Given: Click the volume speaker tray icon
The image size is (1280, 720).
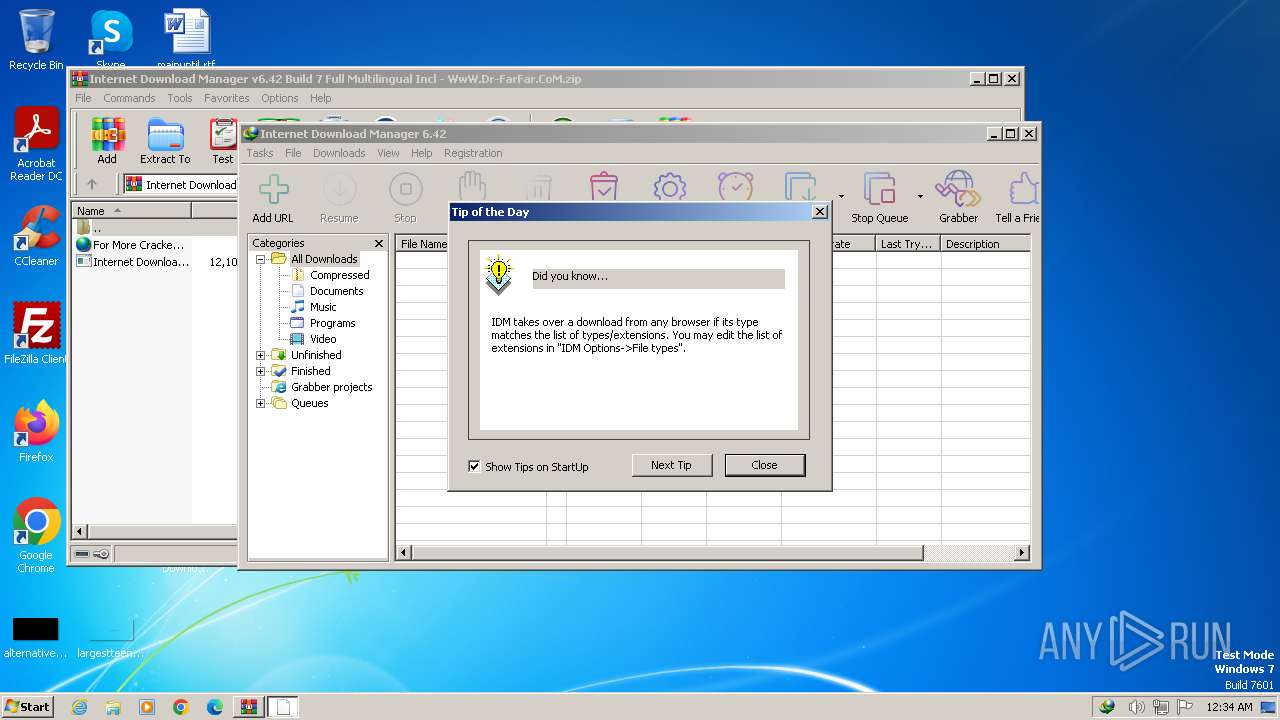Looking at the screenshot, I should coord(1137,707).
